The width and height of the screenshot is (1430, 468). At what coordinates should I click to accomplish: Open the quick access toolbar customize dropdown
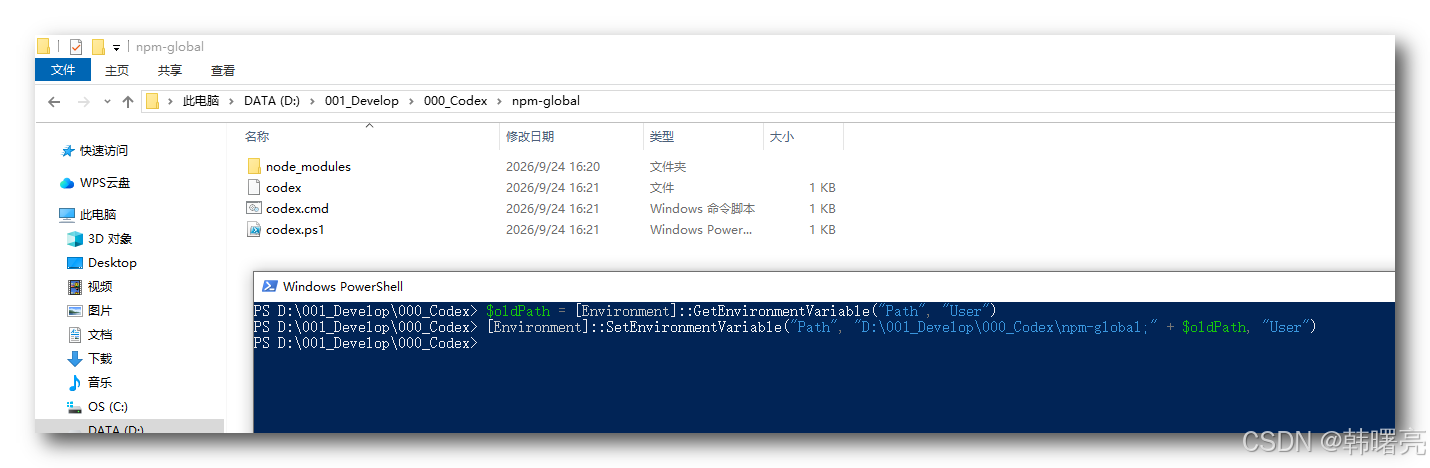pyautogui.click(x=116, y=47)
